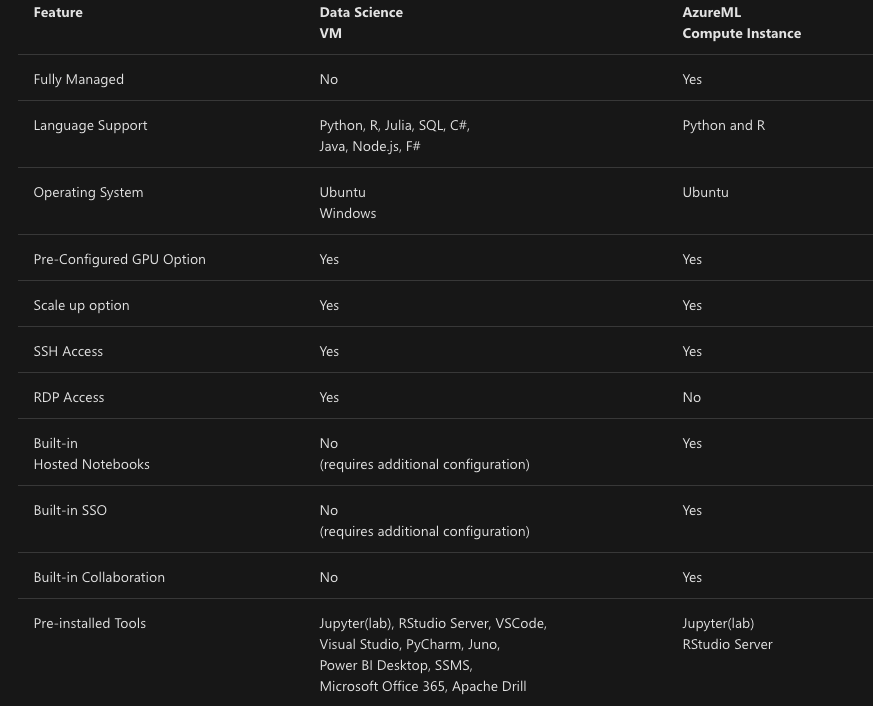Select the RDP Access row label

(68, 397)
